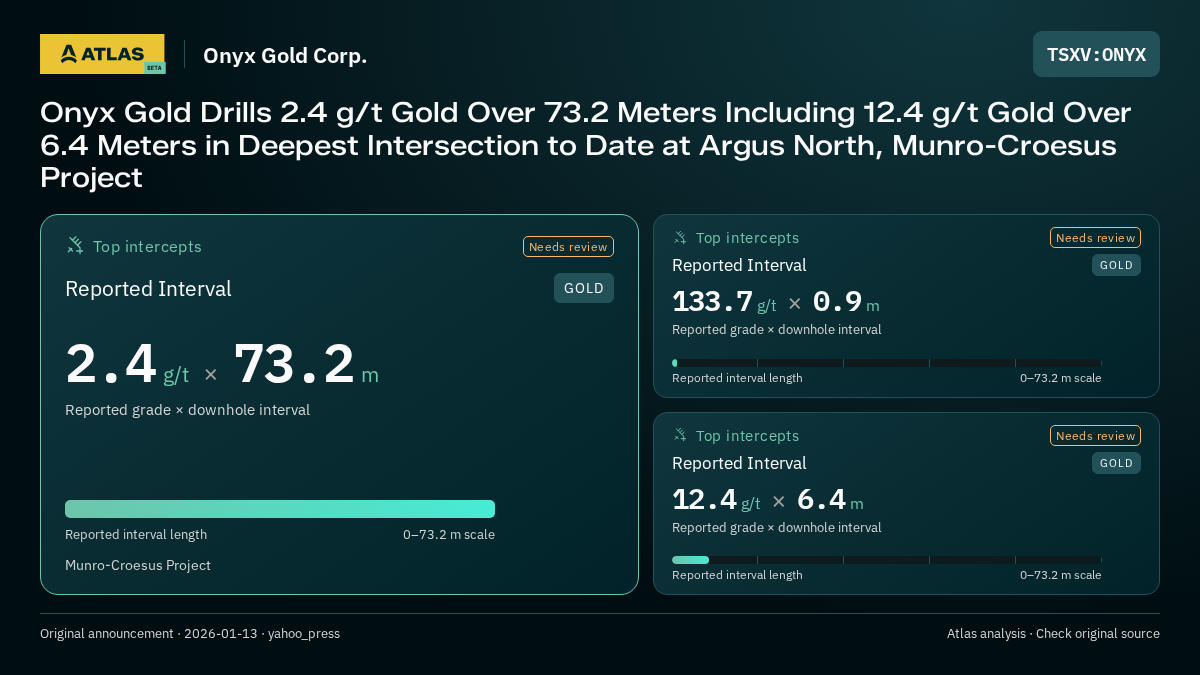Click the drill icon in the 2.4 g/t card
This screenshot has height=675, width=1200.
coord(75,246)
